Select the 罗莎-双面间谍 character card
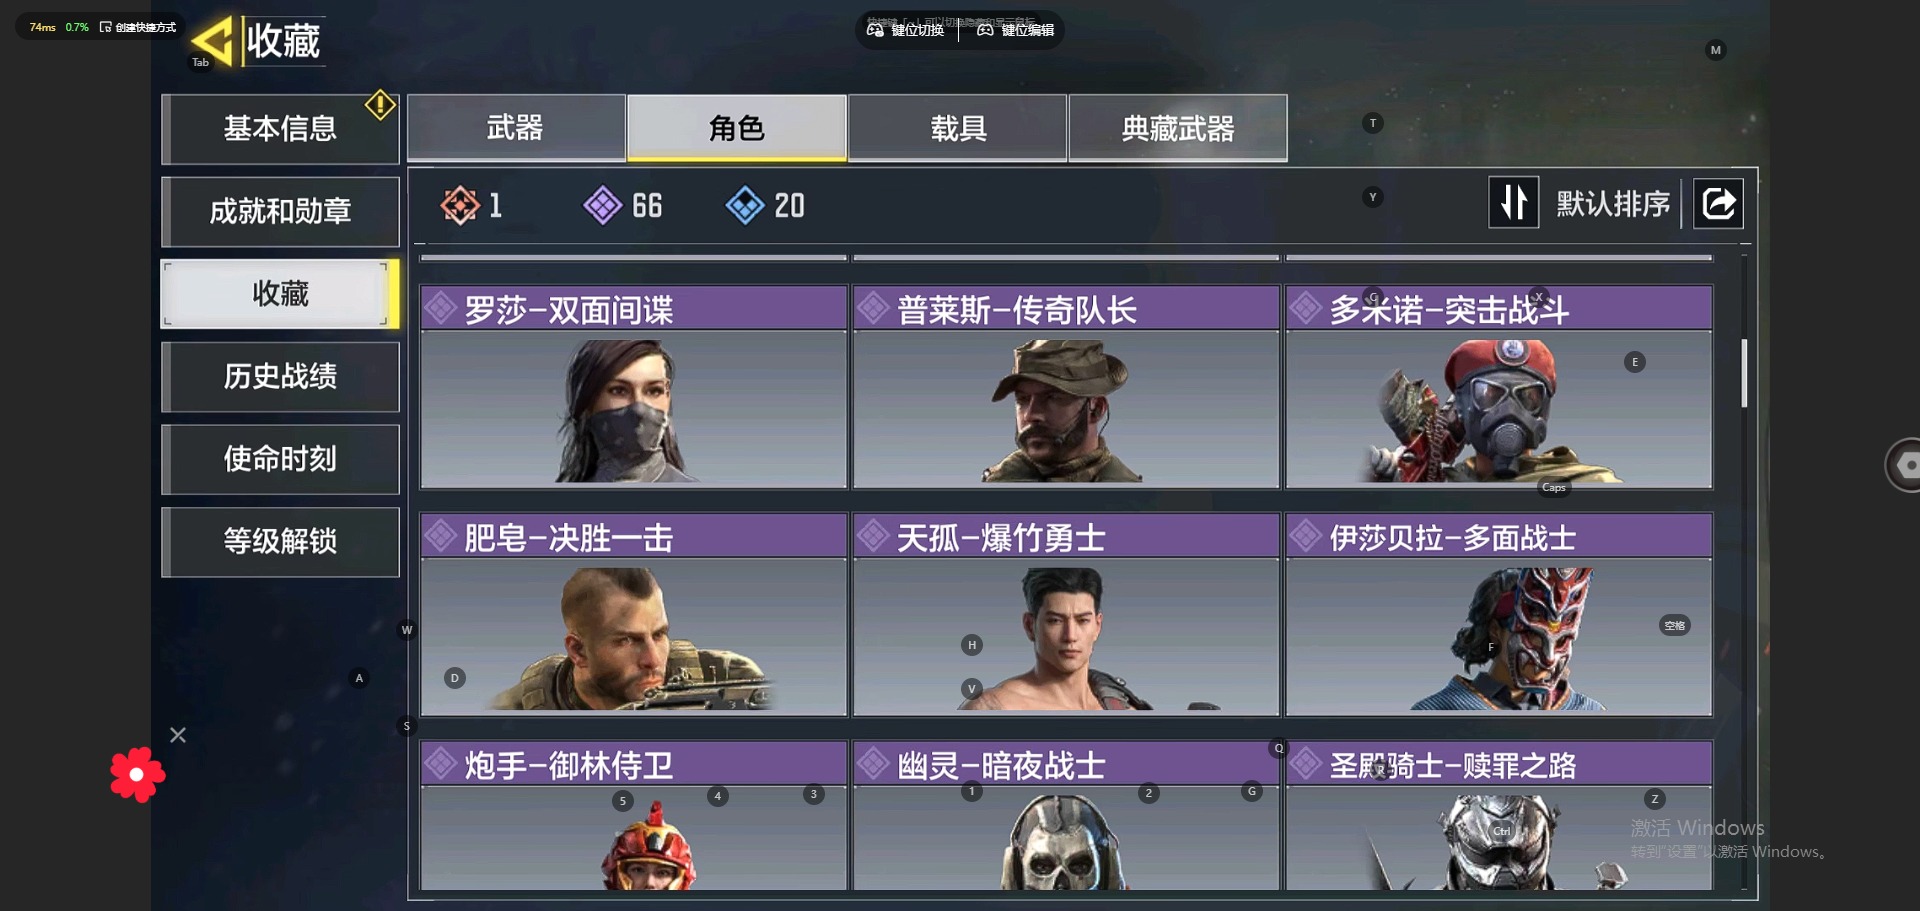Screen dimensions: 1920x911 633,387
